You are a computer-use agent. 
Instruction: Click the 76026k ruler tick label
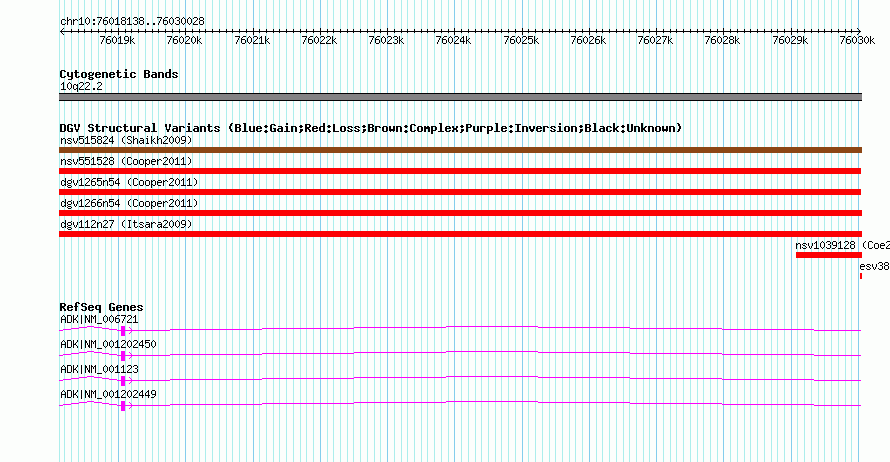(x=588, y=40)
